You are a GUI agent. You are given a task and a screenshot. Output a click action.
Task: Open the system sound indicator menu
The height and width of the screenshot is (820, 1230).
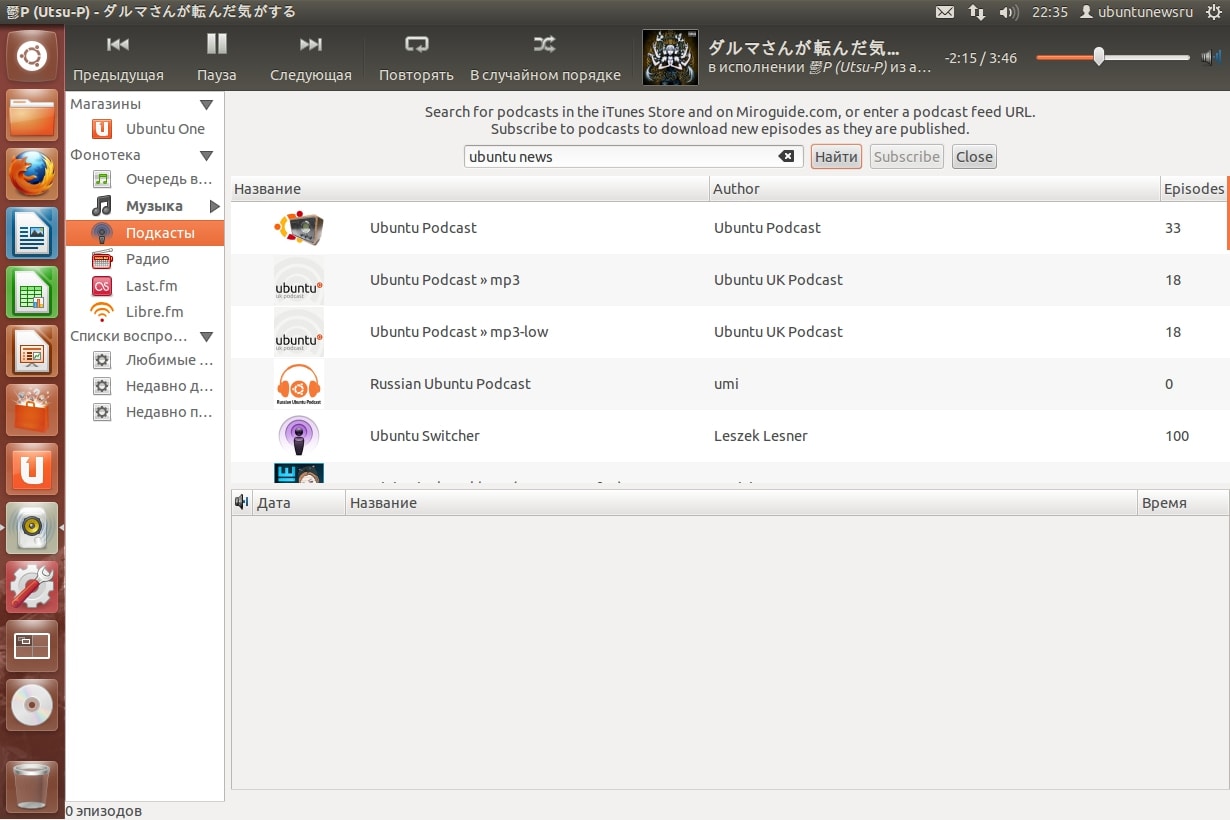1009,12
